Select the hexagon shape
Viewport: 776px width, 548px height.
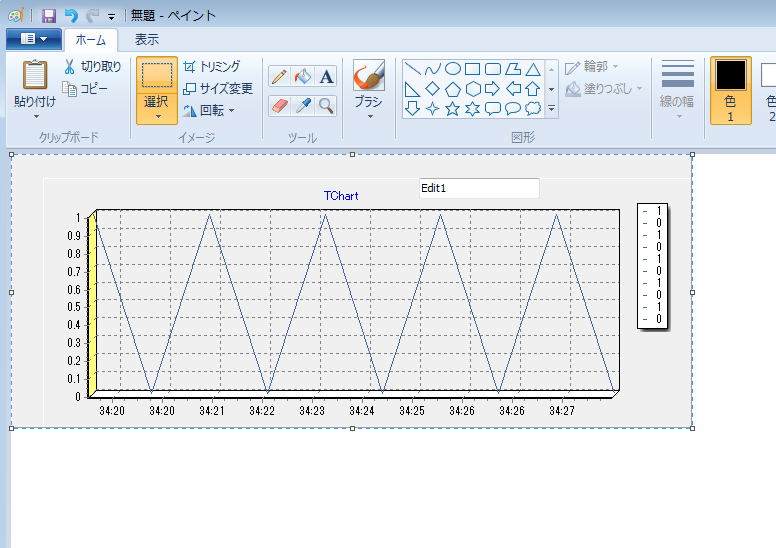[473, 89]
